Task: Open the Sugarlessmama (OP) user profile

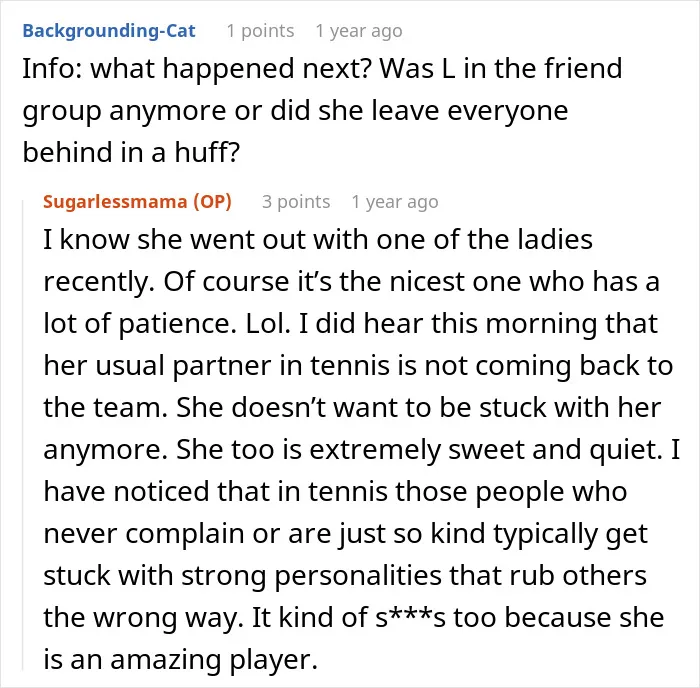Action: 137,202
